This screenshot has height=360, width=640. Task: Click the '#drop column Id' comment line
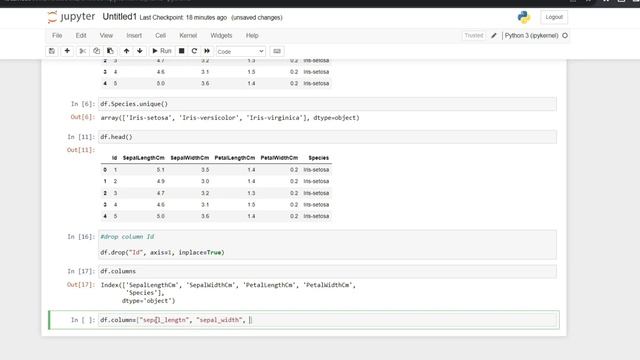[127, 237]
